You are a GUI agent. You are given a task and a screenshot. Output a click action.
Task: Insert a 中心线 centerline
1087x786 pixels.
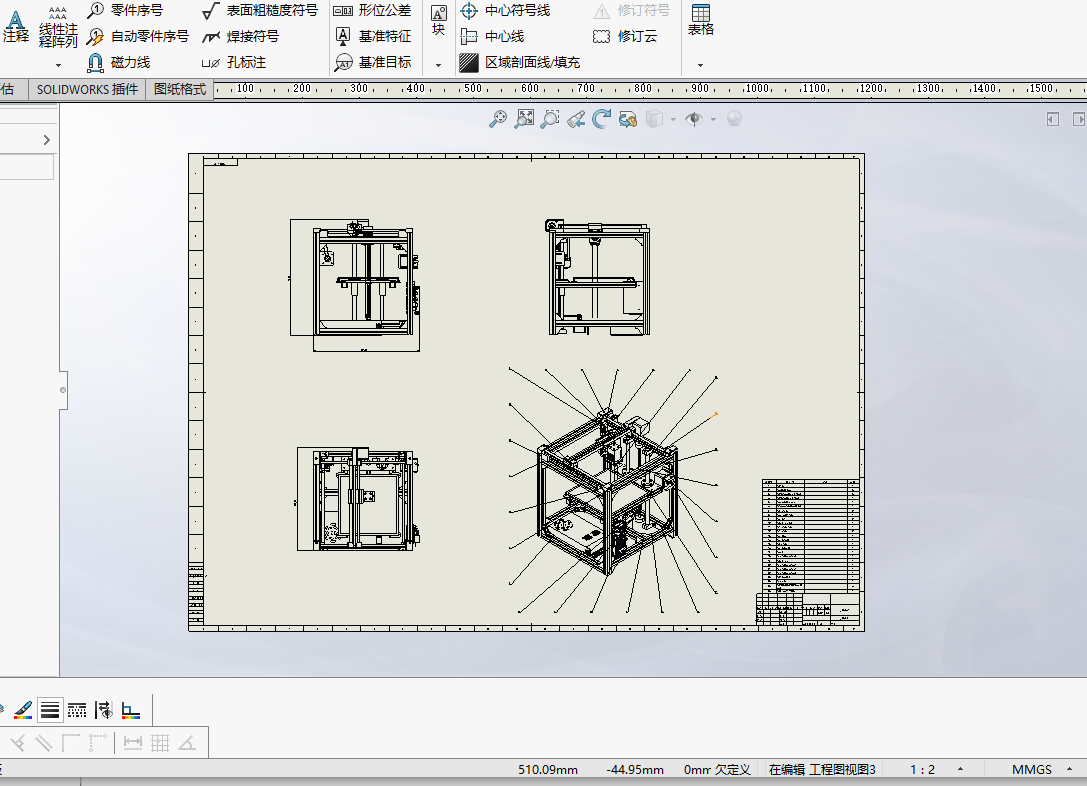492,36
